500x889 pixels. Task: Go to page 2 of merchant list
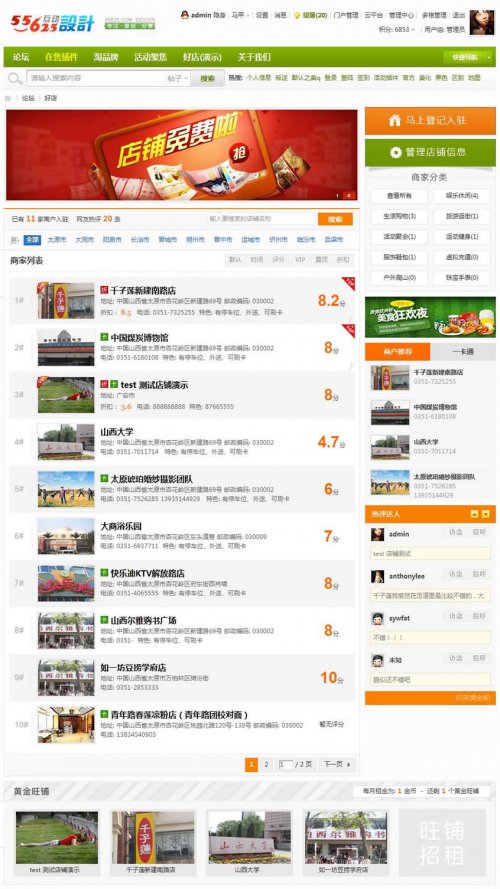pos(266,764)
